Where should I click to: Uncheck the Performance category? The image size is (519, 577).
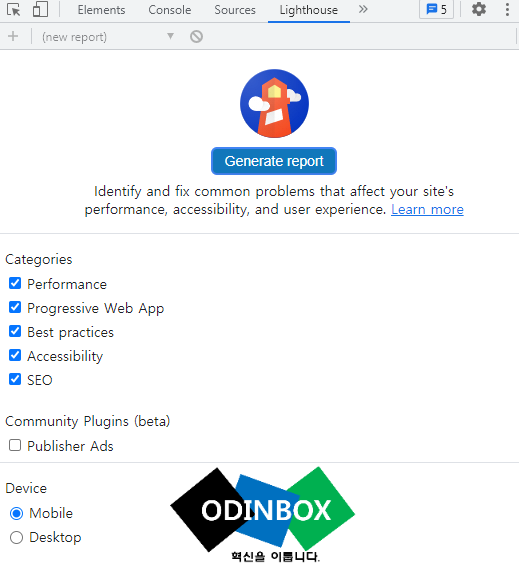15,283
